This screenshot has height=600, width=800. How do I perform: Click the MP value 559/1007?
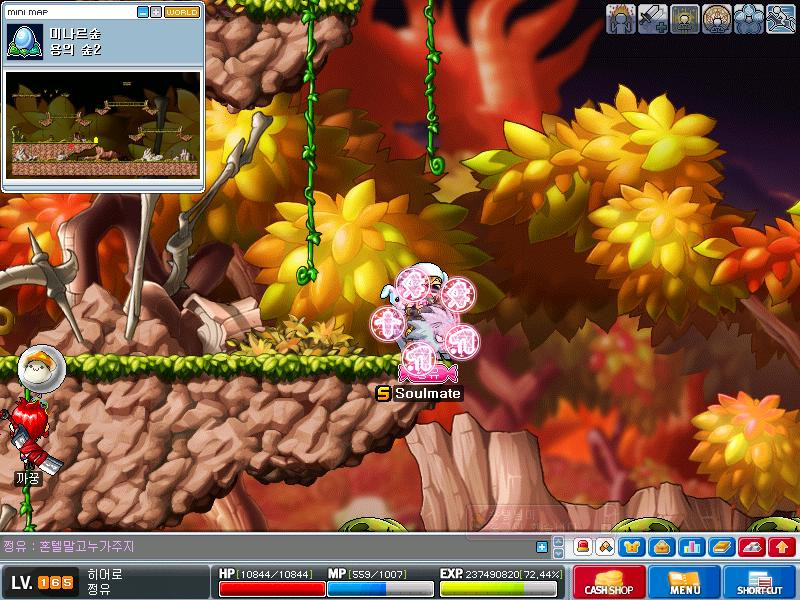coord(378,574)
